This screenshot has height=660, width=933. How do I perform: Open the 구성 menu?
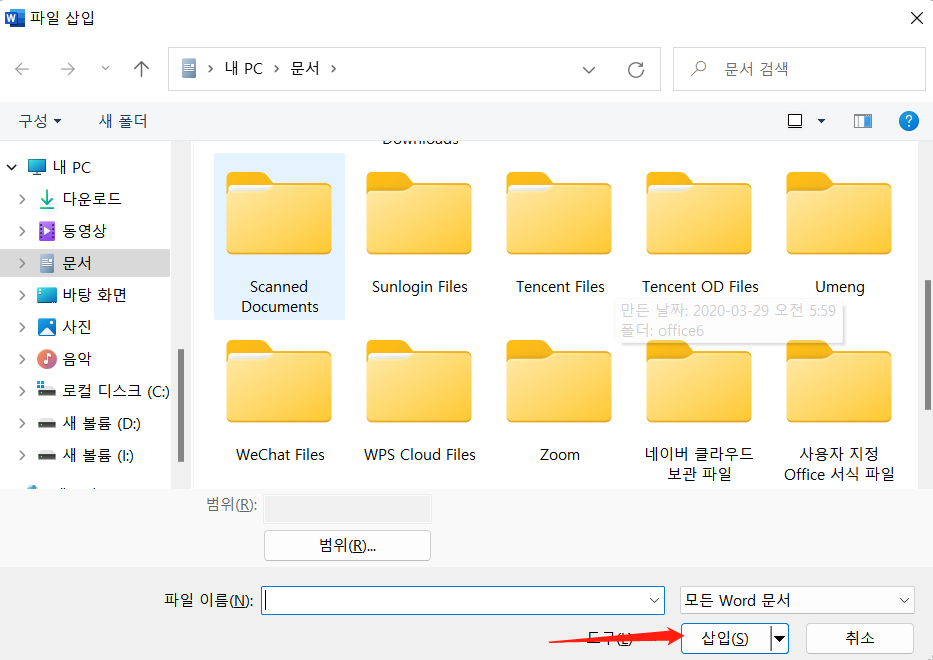pyautogui.click(x=40, y=121)
